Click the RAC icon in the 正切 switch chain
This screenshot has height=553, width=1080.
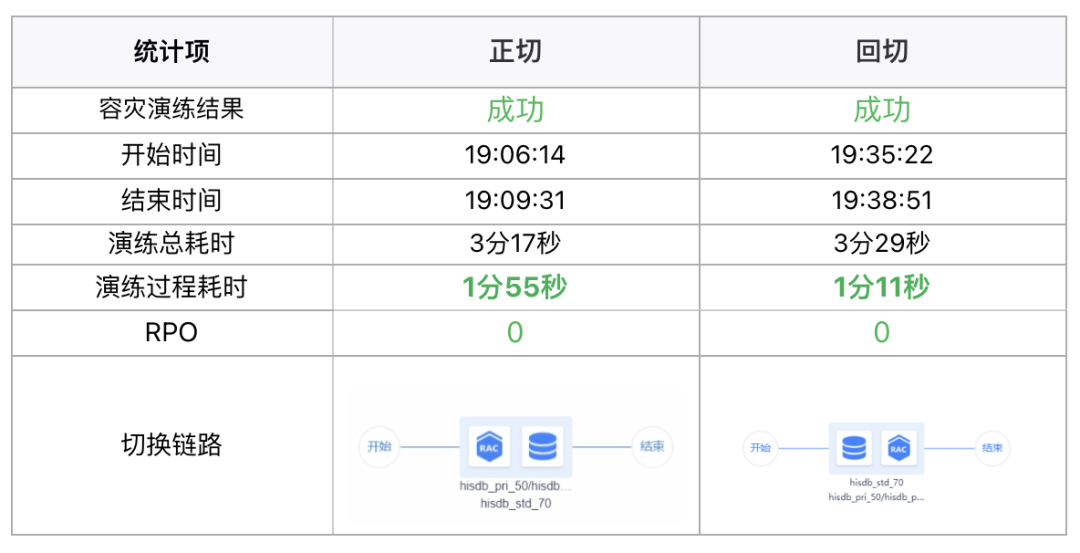[490, 446]
